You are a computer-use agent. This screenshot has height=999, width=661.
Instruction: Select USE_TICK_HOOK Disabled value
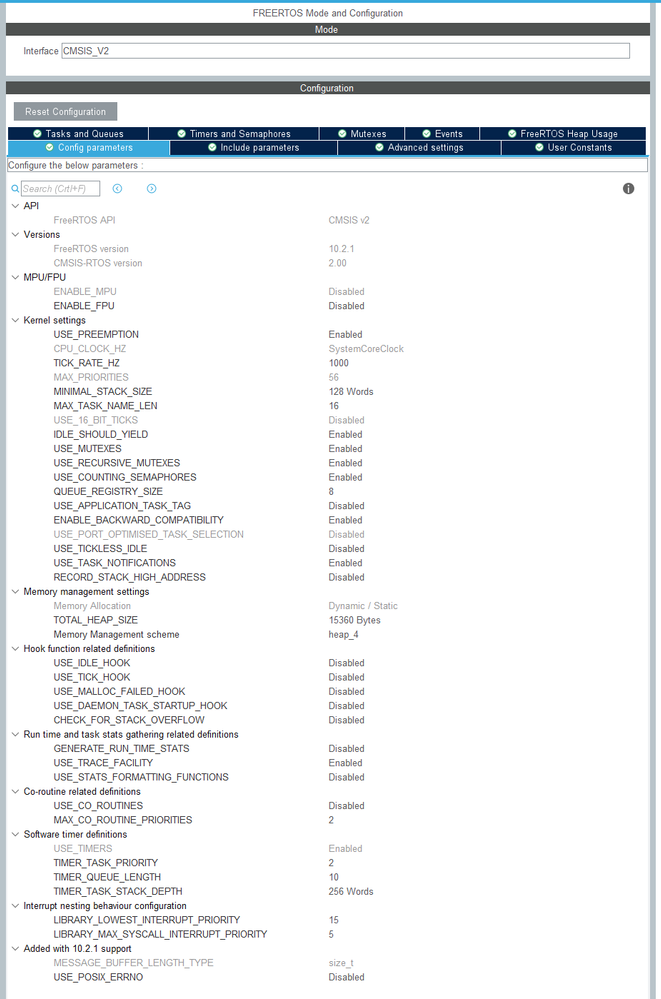click(x=346, y=677)
